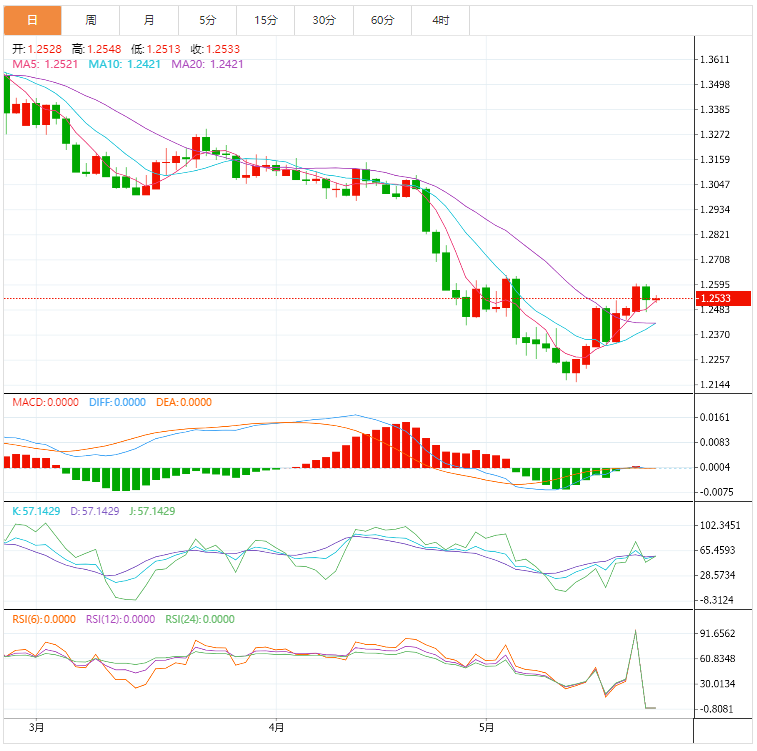This screenshot has width=757, height=751.
Task: Switch to the 周 weekly tab
Action: [91, 20]
